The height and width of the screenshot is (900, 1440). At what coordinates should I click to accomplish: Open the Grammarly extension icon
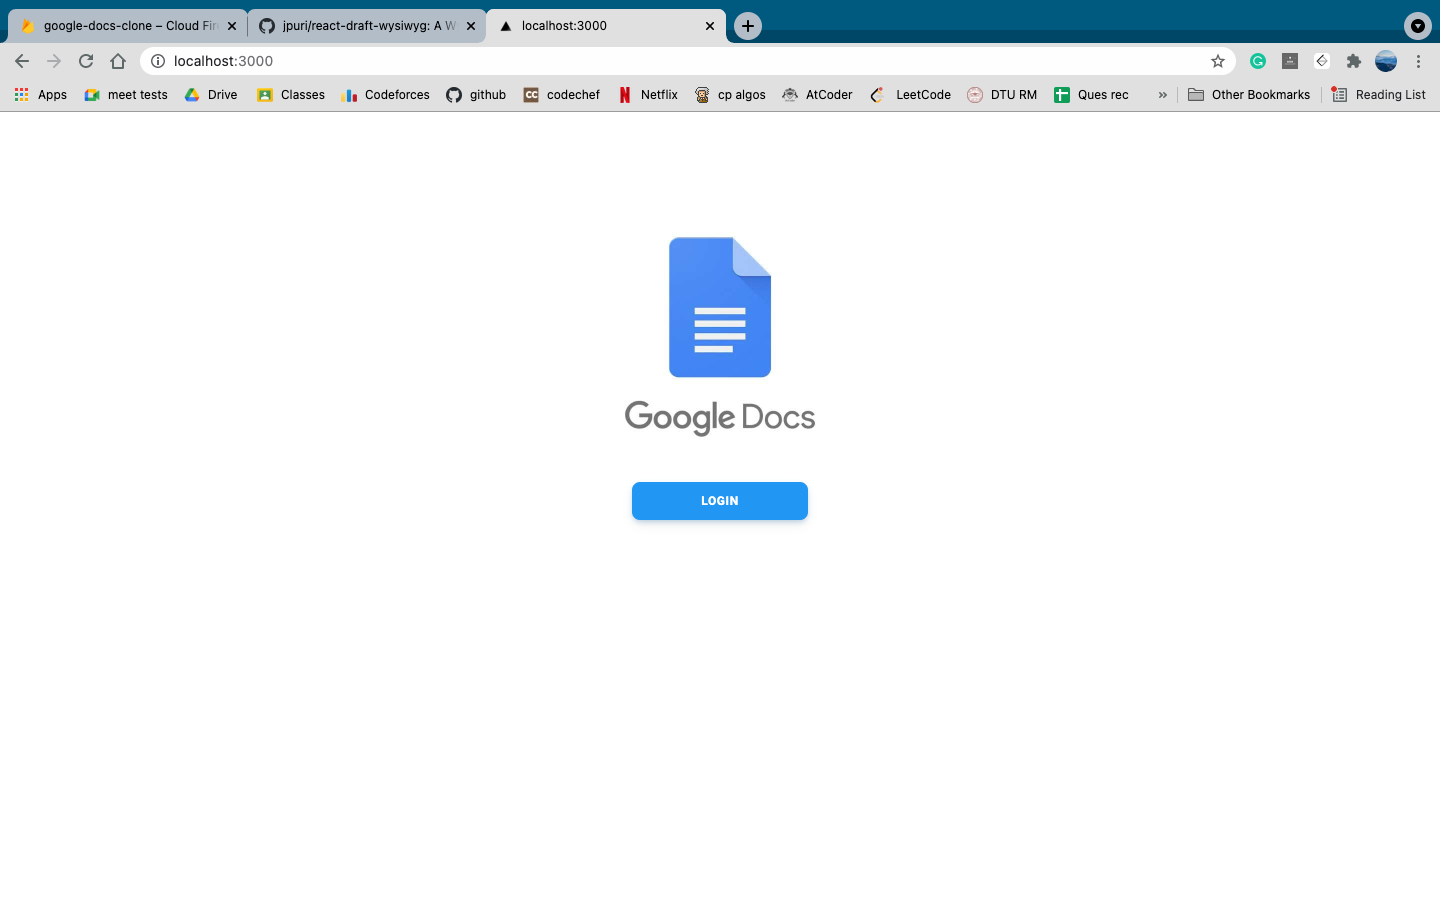pyautogui.click(x=1258, y=61)
